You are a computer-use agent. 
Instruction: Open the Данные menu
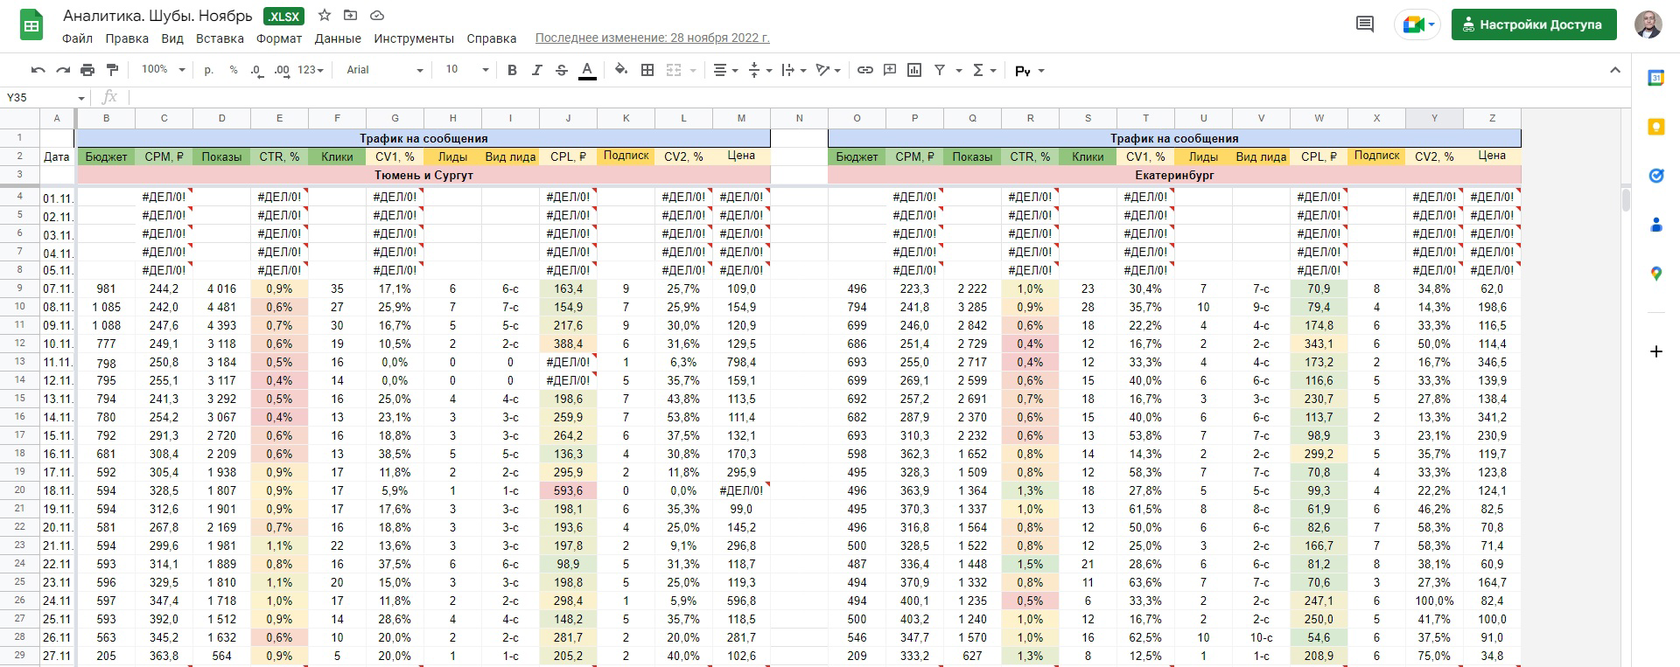tap(338, 38)
